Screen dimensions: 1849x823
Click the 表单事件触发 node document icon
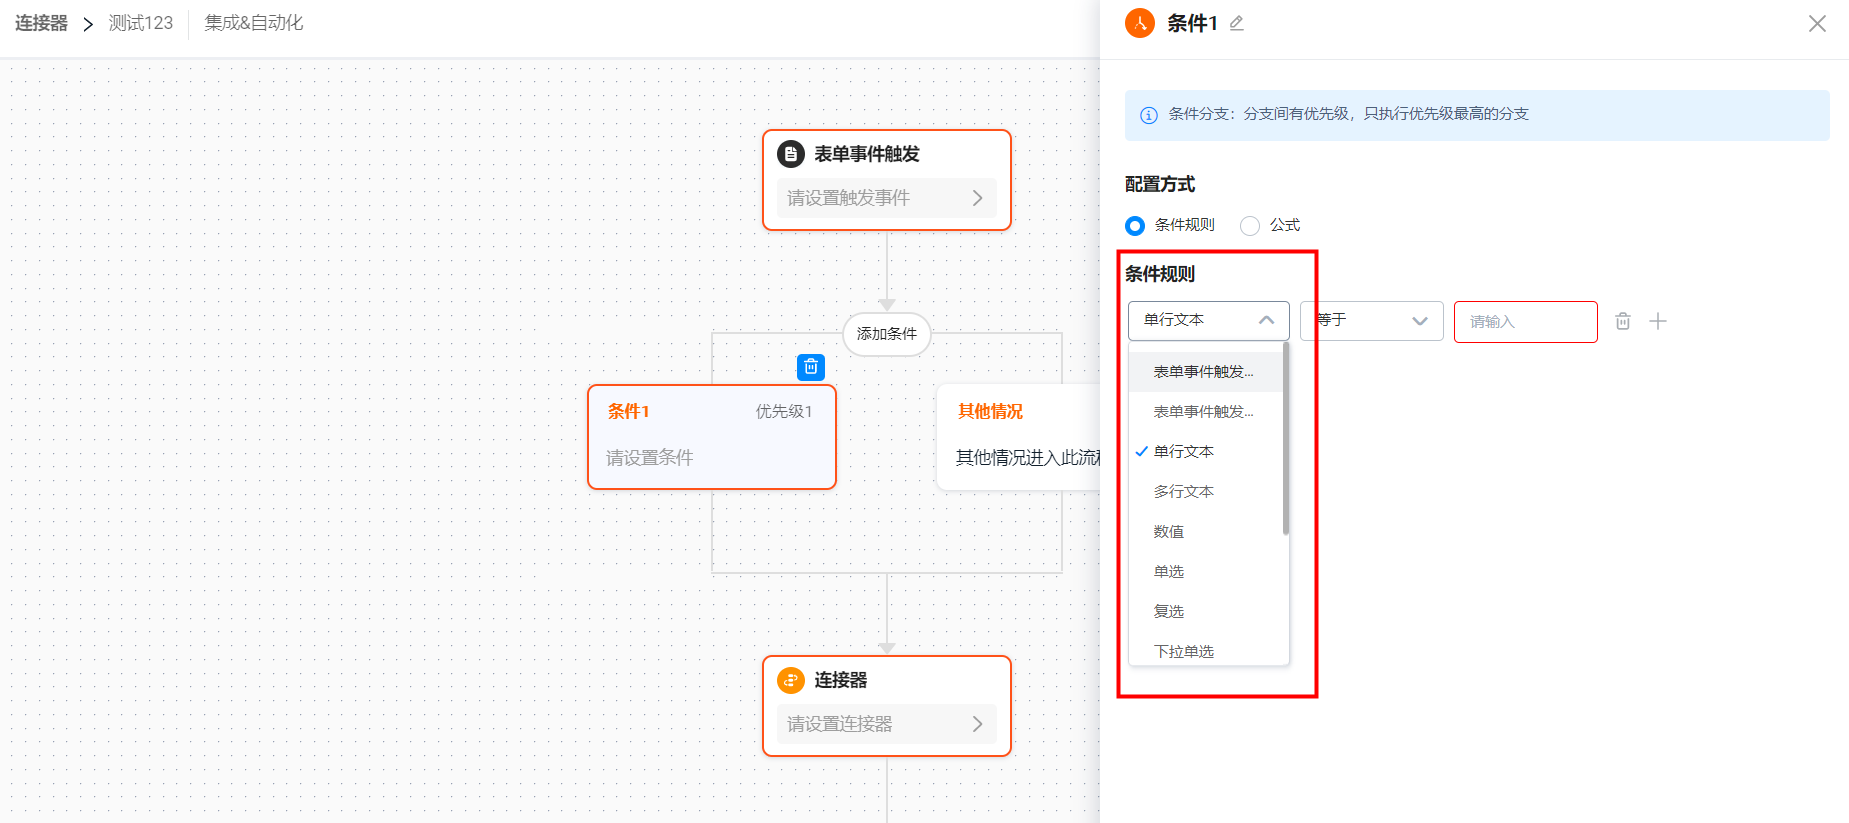tap(791, 154)
